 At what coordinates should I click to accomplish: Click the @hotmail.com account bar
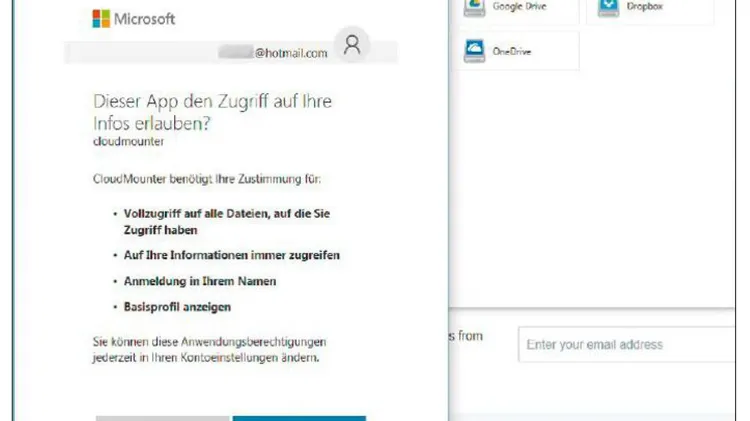(x=231, y=53)
